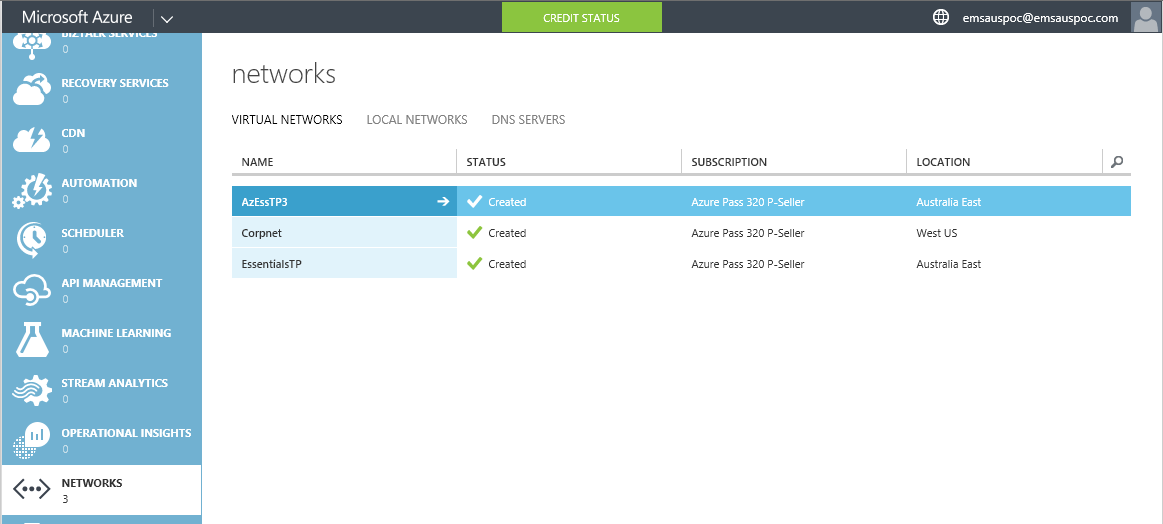Open CDN cloud lightning icon
This screenshot has height=524, width=1163.
point(32,140)
